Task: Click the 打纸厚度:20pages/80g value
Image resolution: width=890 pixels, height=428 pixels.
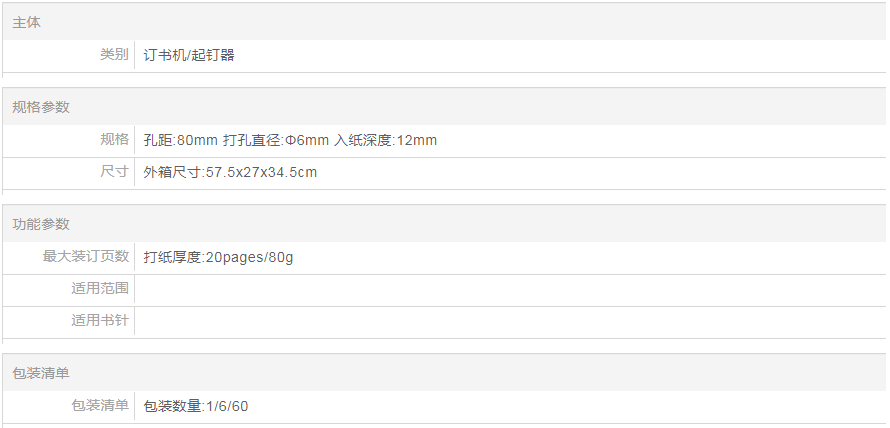Action: tap(218, 257)
